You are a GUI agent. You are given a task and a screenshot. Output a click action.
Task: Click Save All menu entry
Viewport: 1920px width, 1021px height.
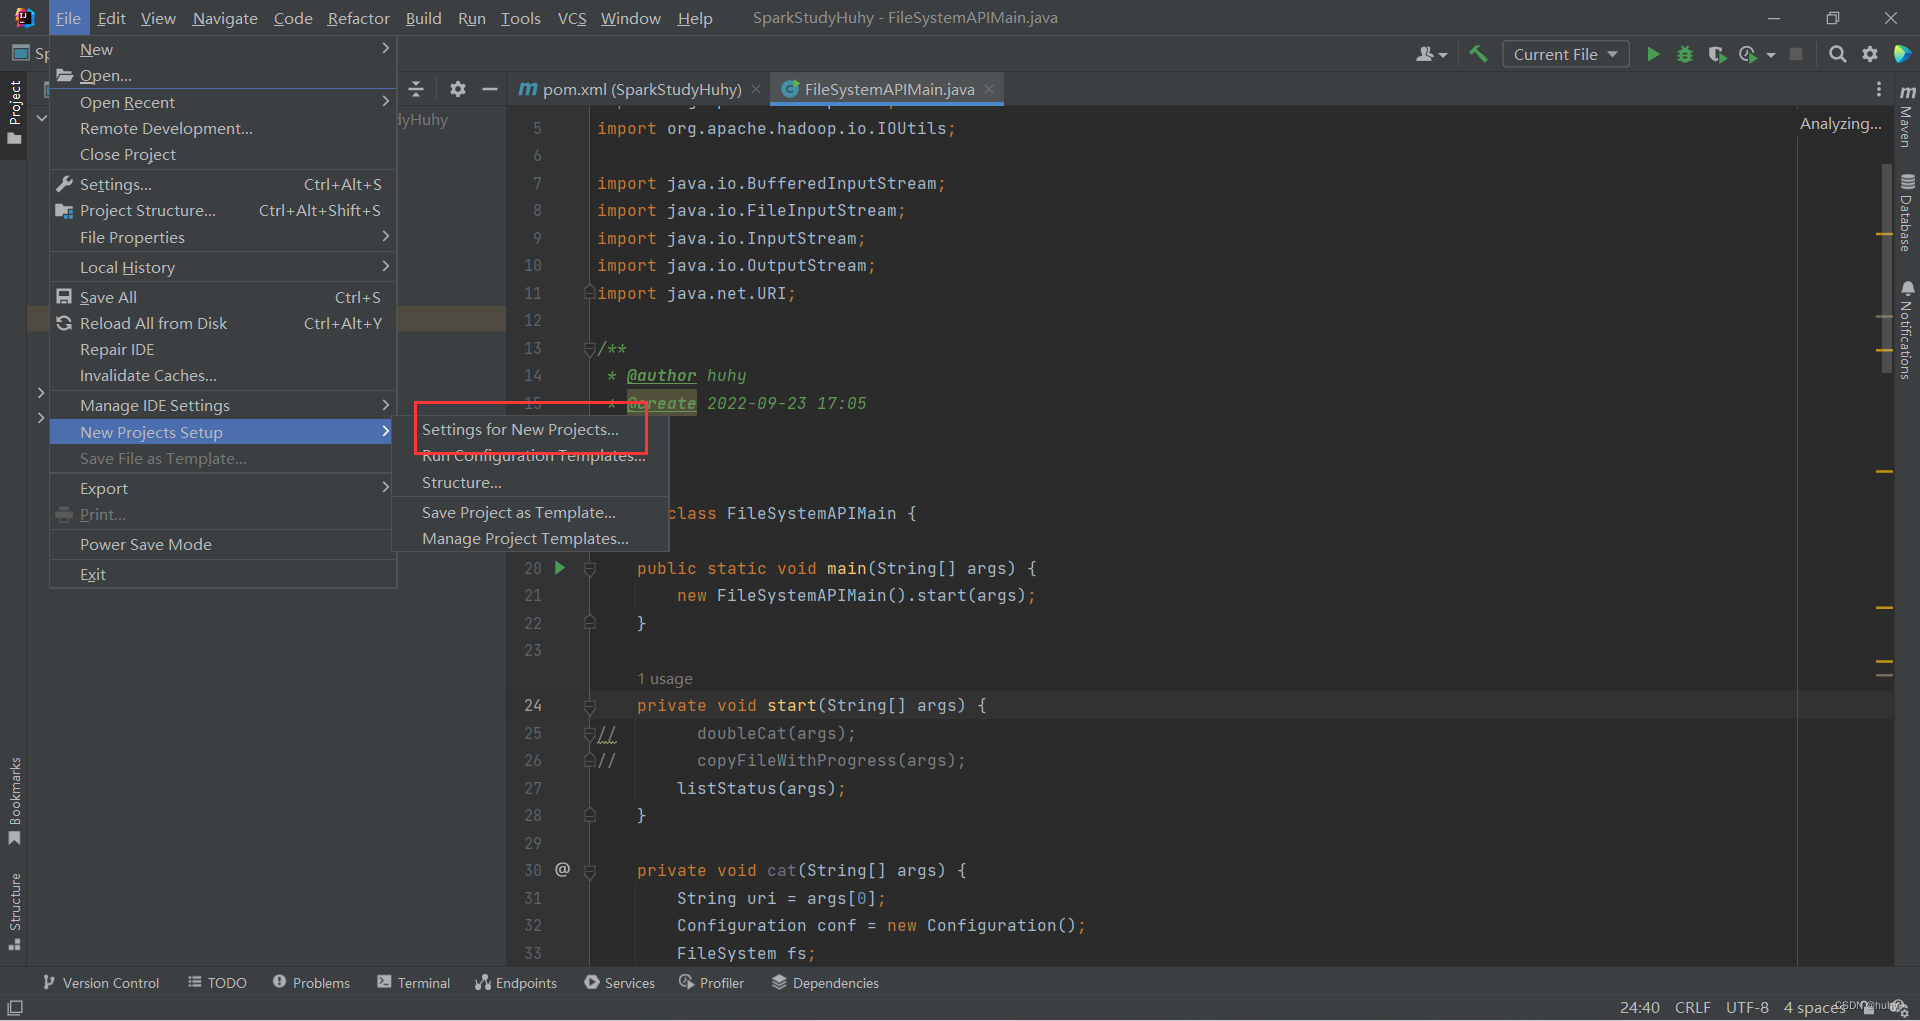223,297
